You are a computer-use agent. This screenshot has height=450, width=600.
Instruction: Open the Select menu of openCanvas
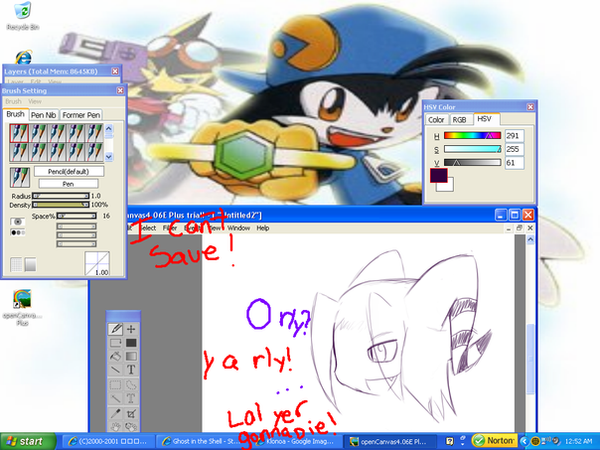point(147,228)
